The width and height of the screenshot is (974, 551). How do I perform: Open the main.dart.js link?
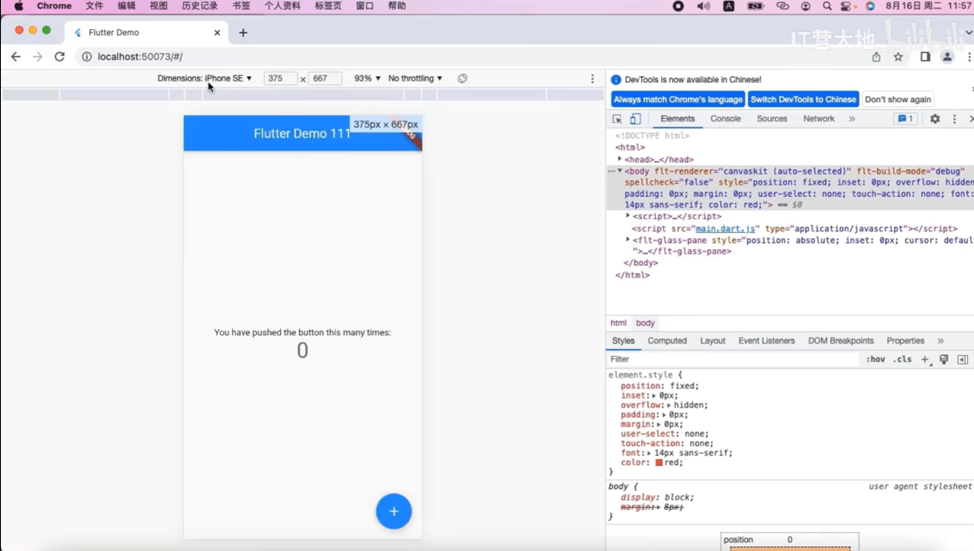coord(725,229)
